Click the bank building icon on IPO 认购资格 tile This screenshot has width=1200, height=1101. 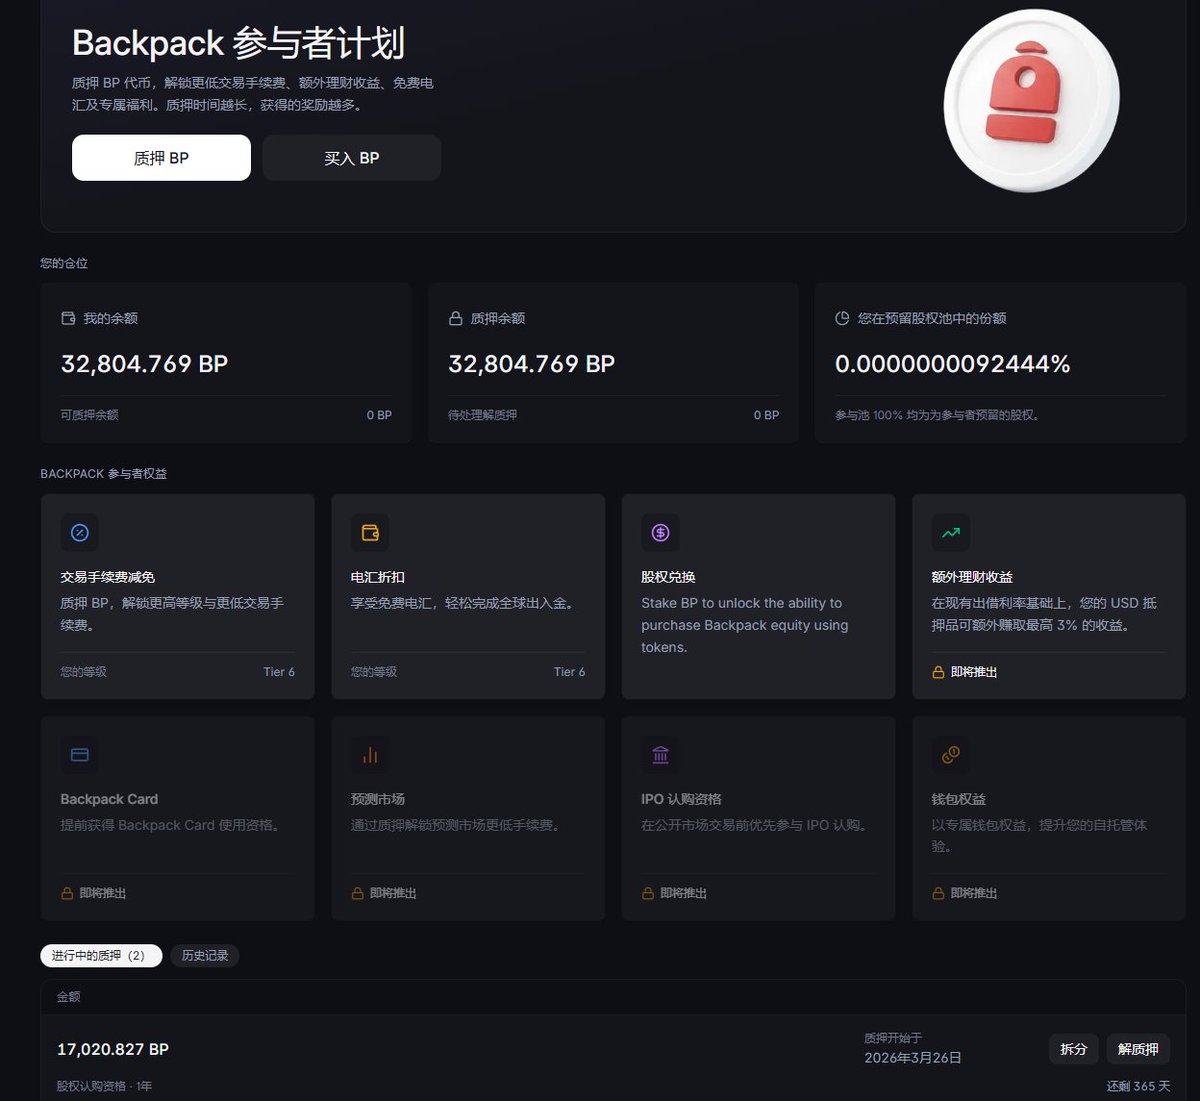coord(660,755)
